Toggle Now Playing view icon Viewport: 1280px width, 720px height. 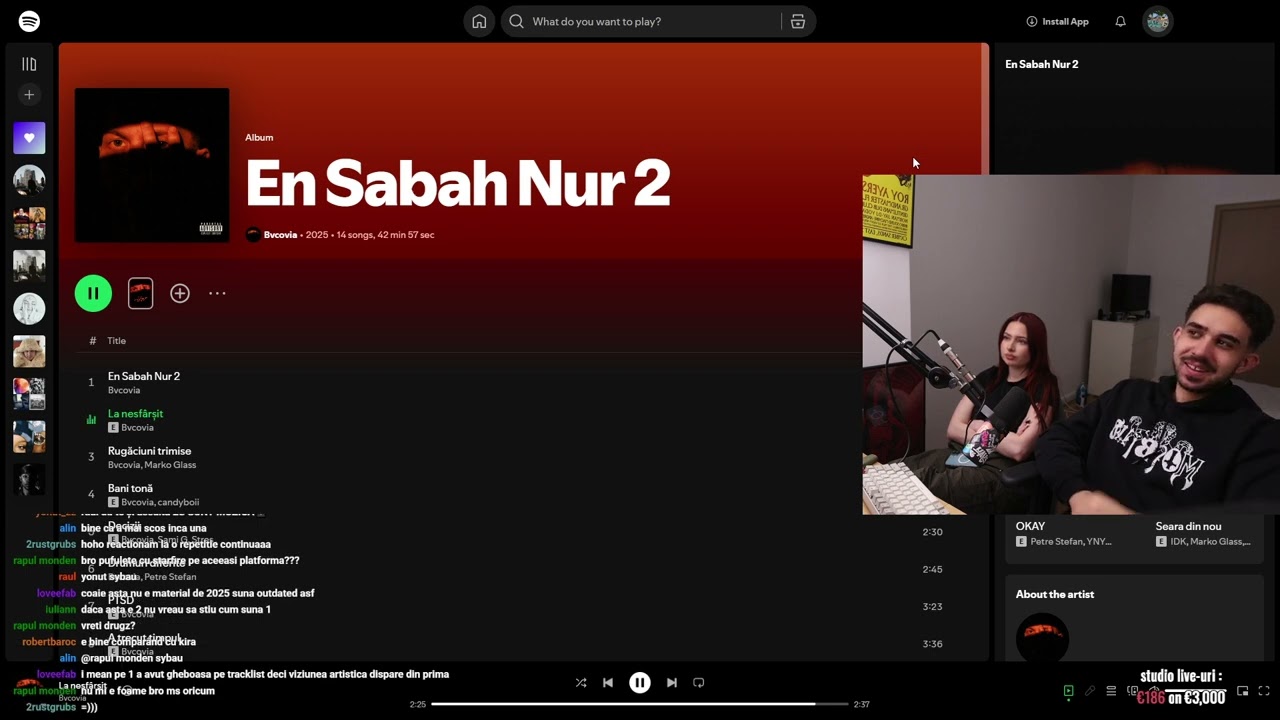coord(1068,691)
